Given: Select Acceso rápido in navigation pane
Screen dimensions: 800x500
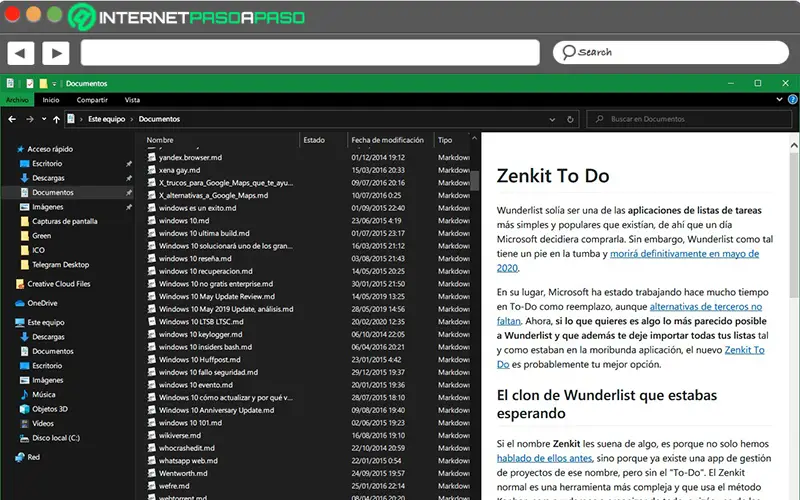Looking at the screenshot, I should pos(50,149).
